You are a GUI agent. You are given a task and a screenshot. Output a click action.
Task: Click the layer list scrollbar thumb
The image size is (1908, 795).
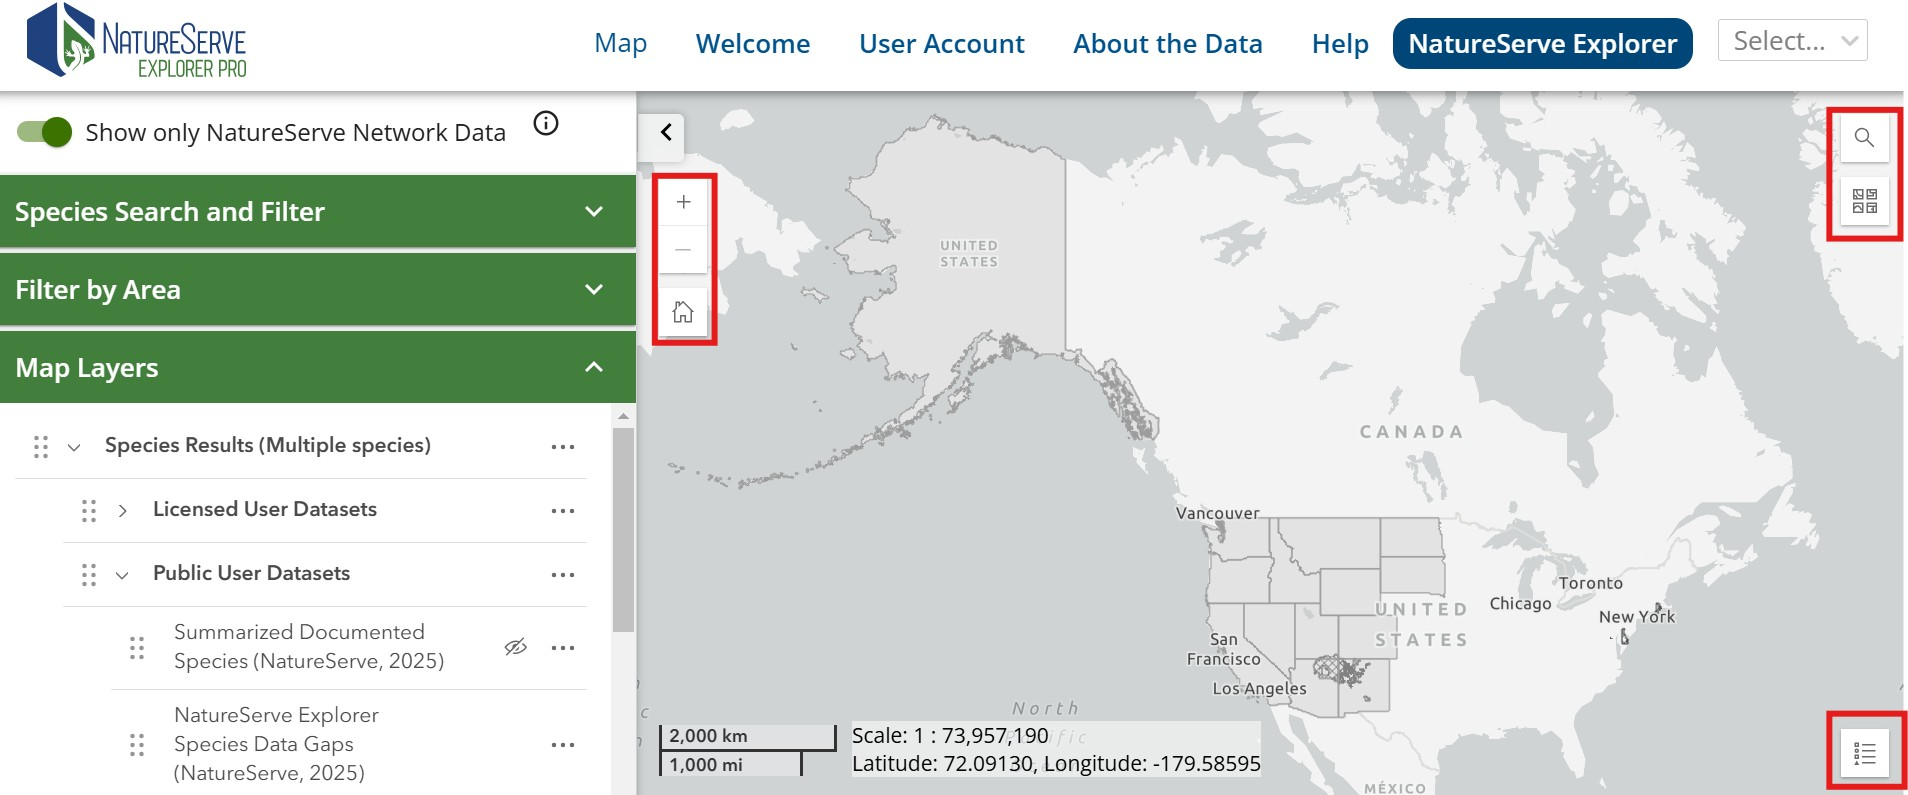623,530
